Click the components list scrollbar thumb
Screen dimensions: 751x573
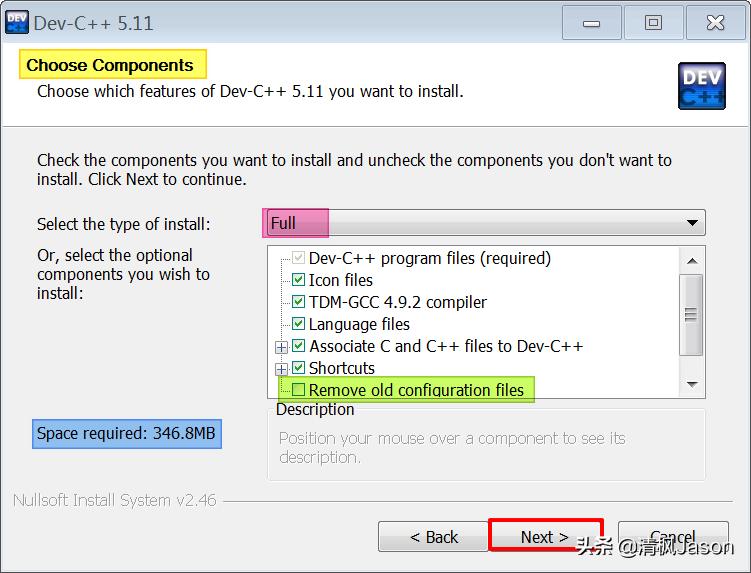coord(690,313)
